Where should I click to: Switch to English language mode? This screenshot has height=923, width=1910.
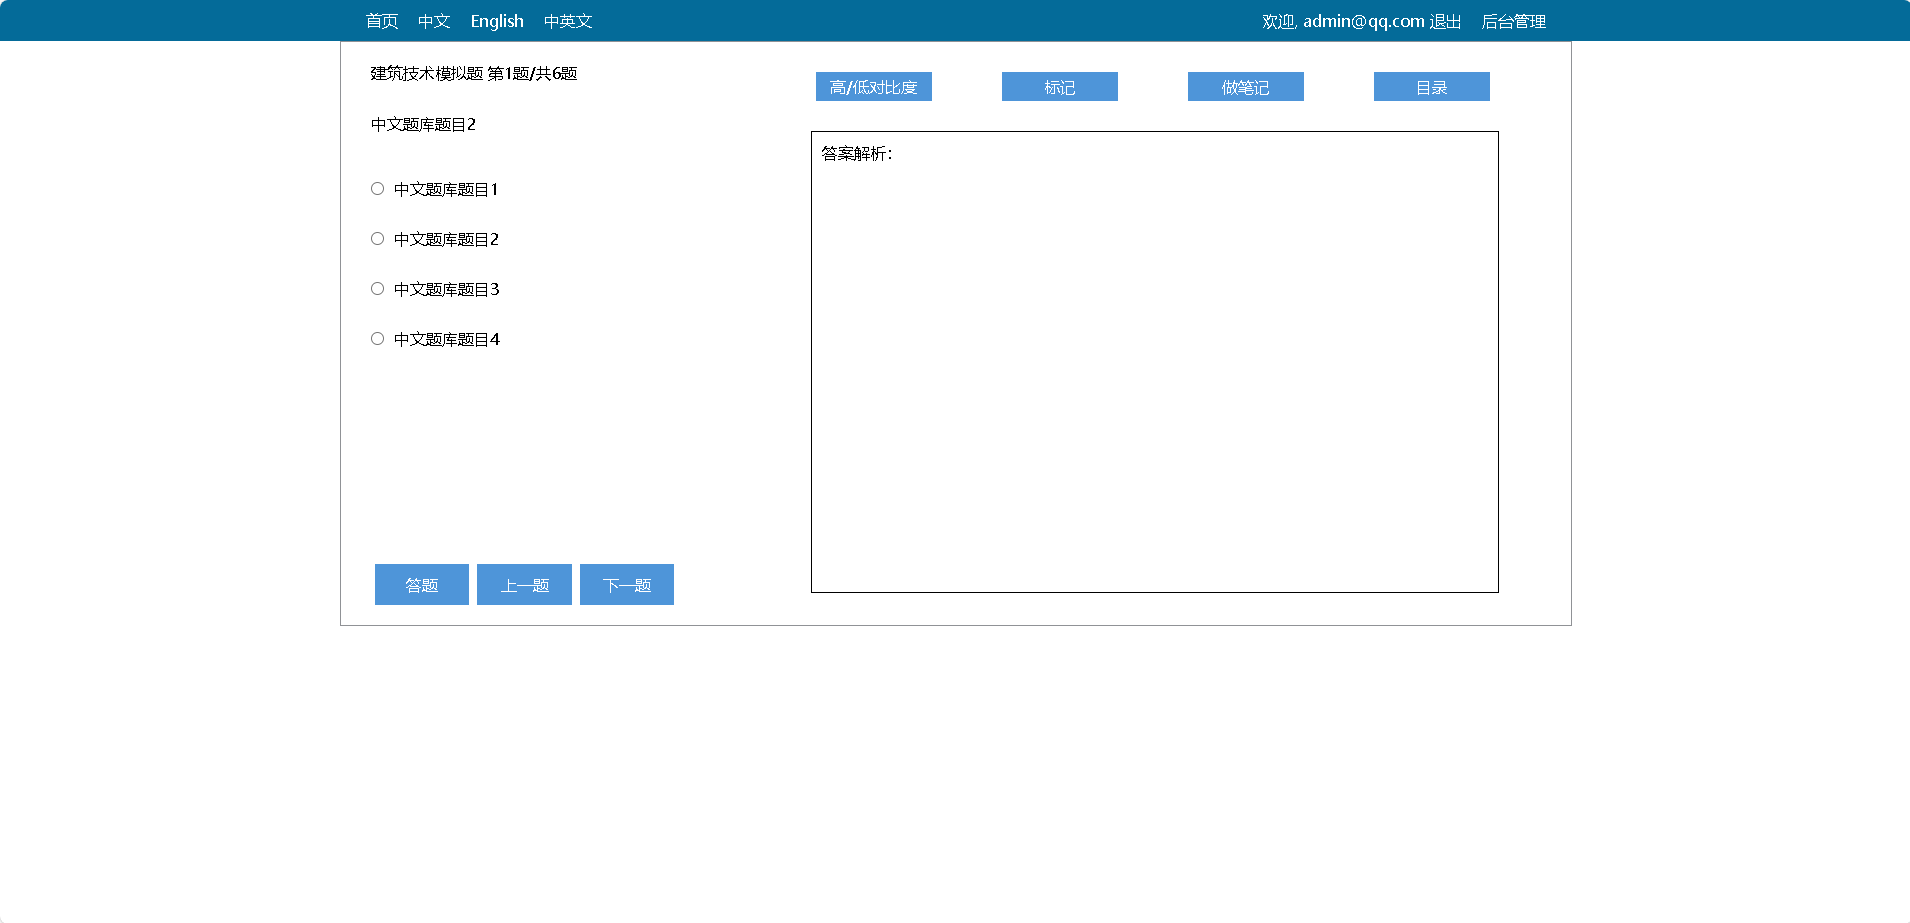(497, 21)
